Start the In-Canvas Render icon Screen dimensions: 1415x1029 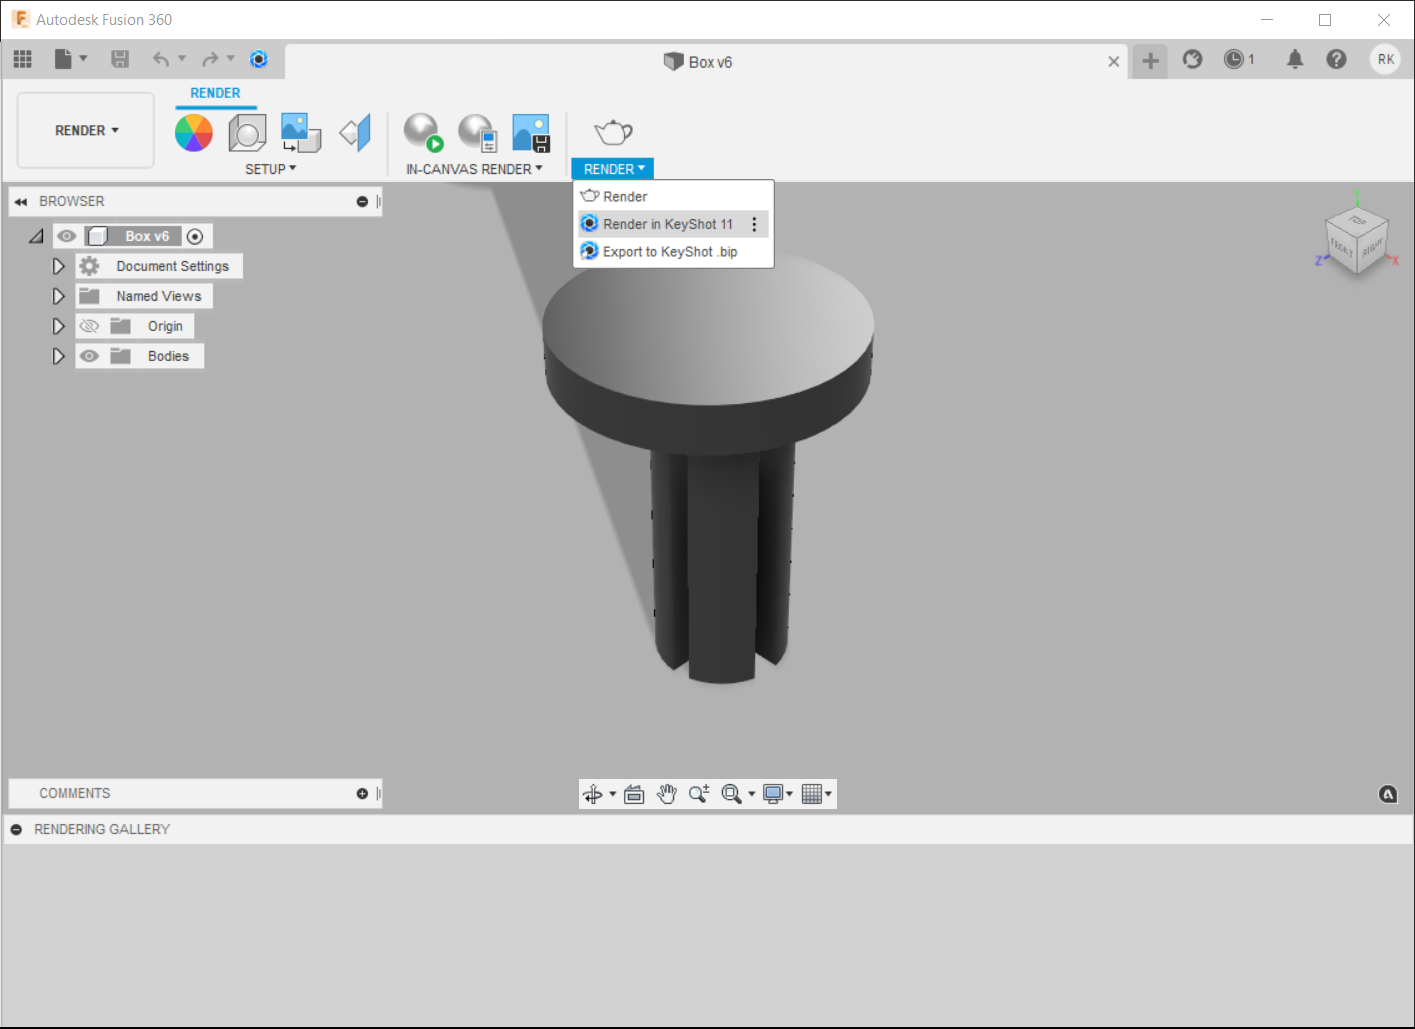tap(423, 132)
